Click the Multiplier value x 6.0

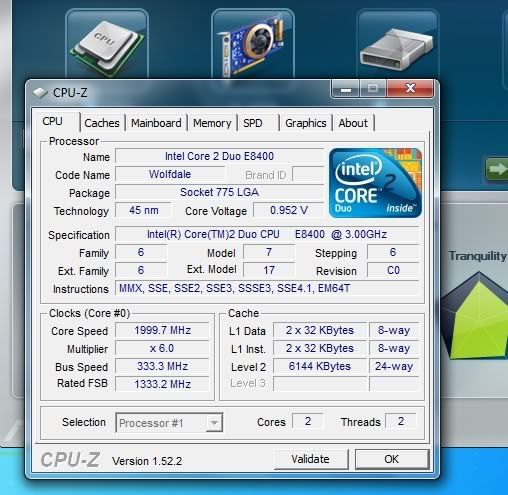point(162,348)
